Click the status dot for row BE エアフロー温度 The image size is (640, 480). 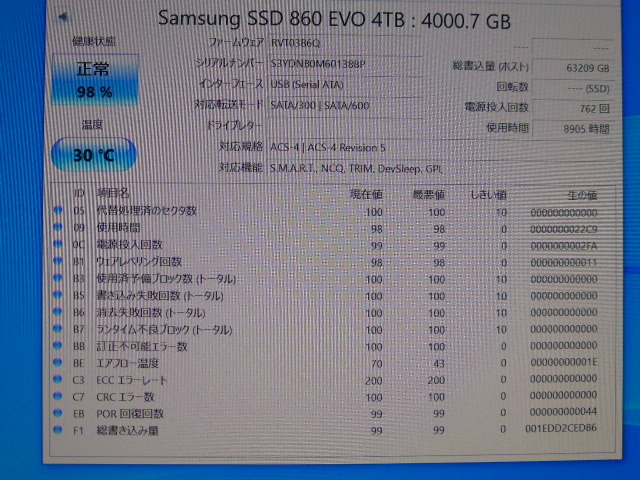coord(58,362)
